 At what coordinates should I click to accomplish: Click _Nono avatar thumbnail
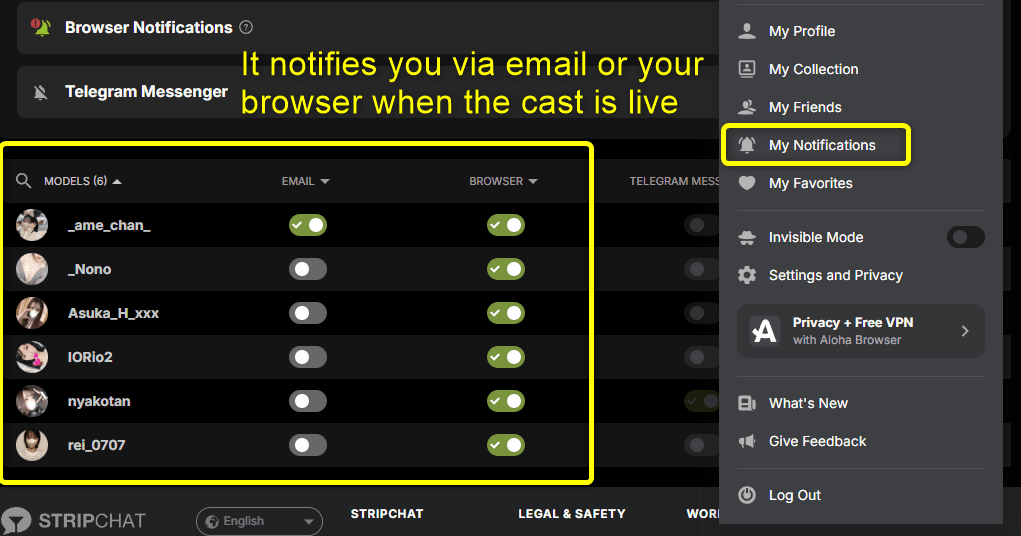[32, 269]
